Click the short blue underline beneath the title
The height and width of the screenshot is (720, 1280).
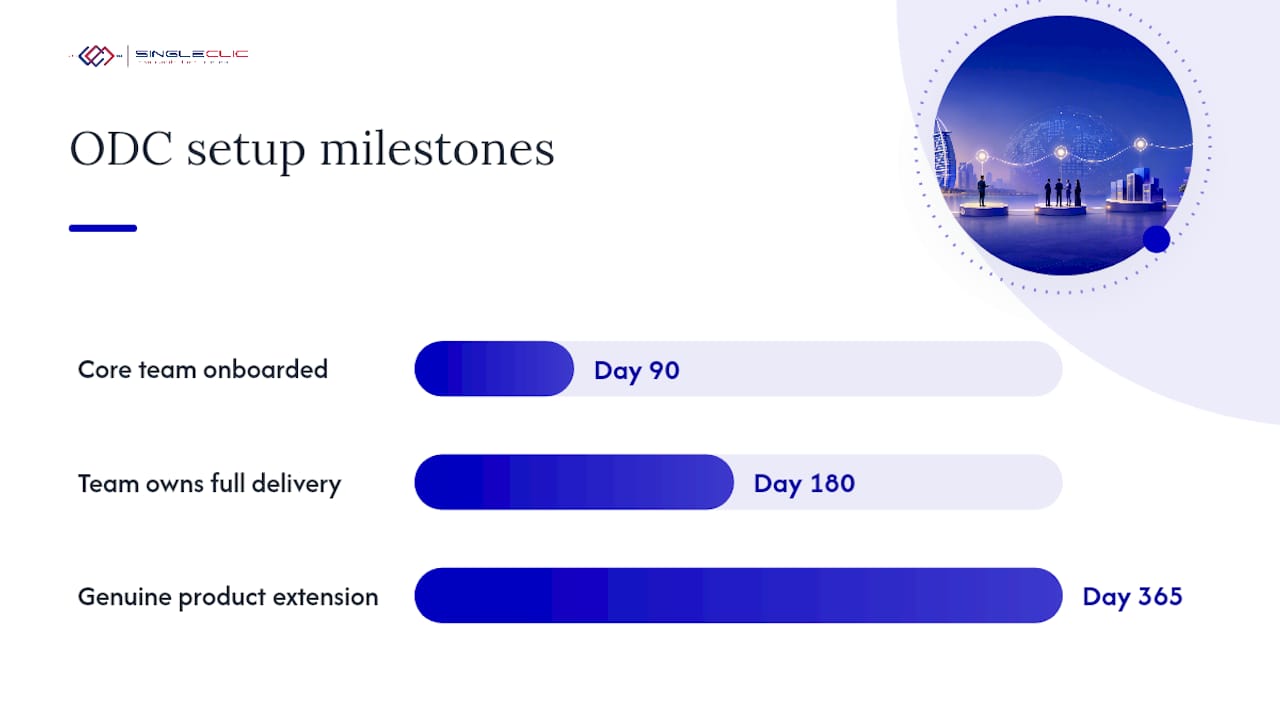pos(103,228)
